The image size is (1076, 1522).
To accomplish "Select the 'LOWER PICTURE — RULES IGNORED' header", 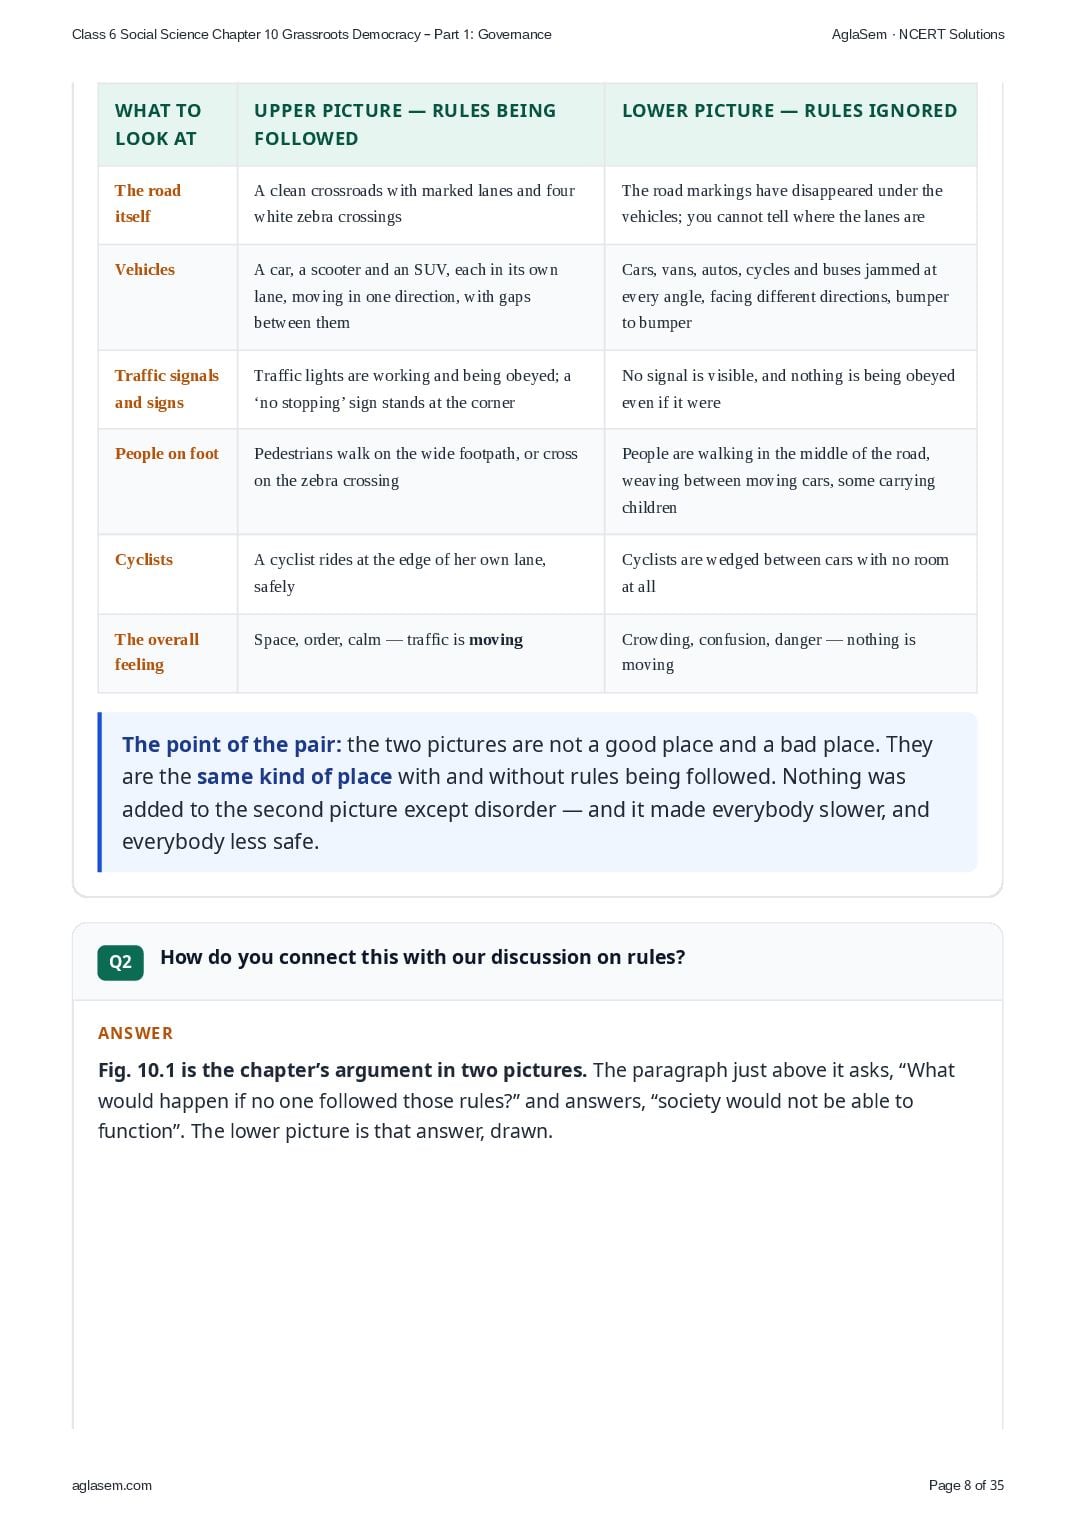I will point(789,111).
